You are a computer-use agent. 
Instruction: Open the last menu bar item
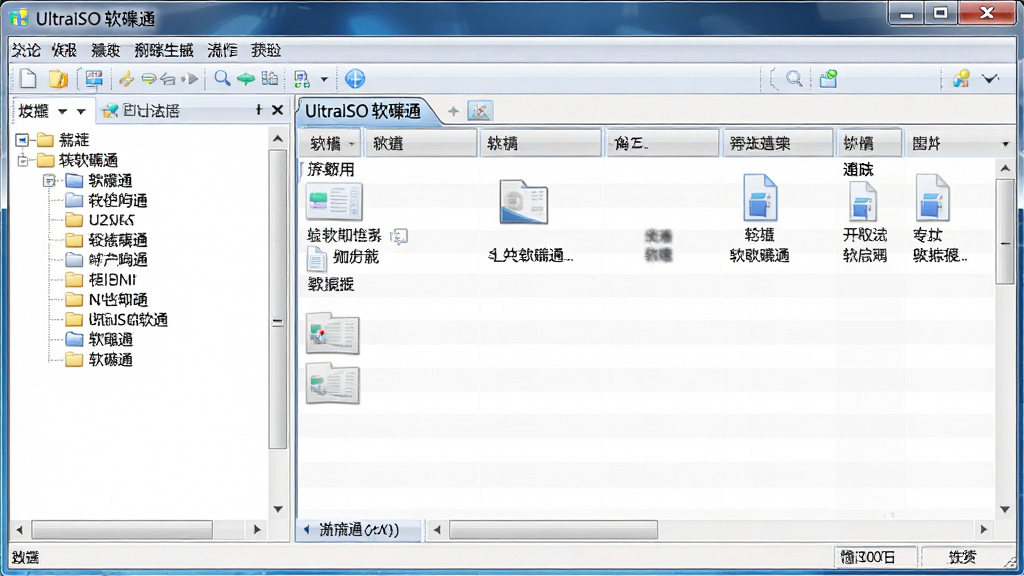pyautogui.click(x=266, y=50)
